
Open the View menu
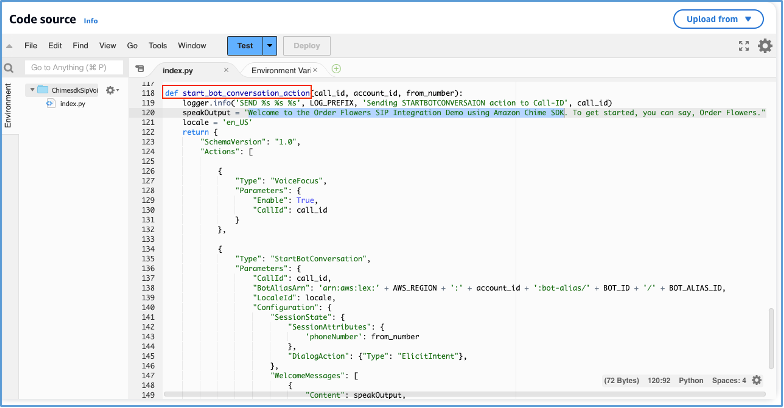click(x=108, y=46)
